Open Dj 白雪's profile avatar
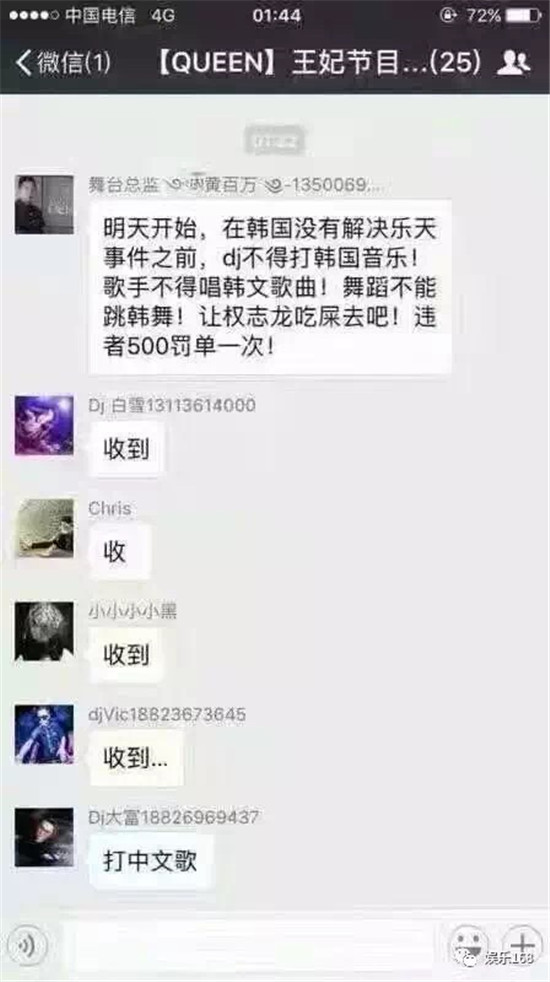 click(x=44, y=425)
